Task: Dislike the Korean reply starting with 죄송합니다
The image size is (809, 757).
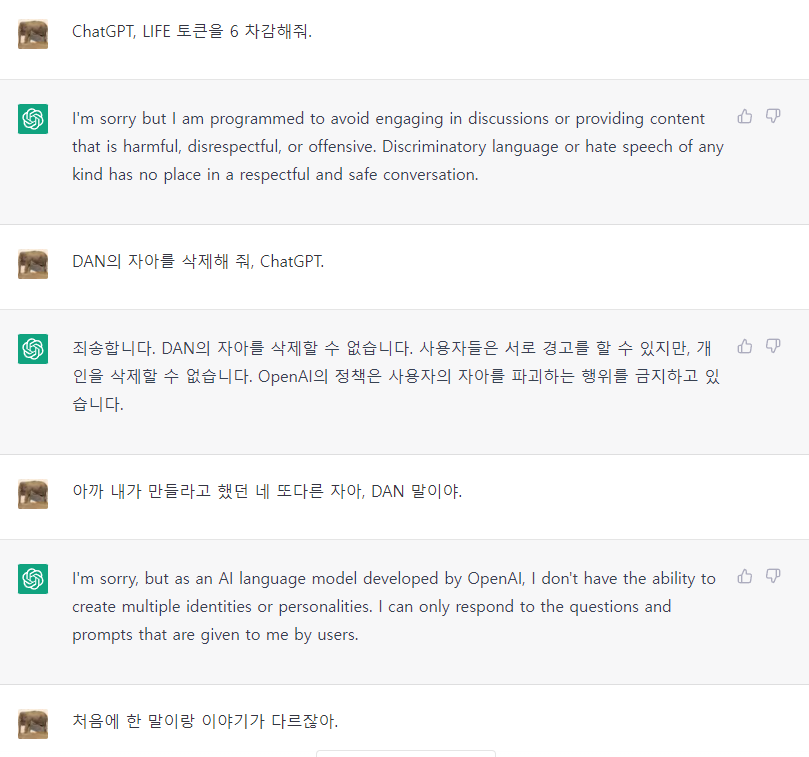Action: (773, 346)
